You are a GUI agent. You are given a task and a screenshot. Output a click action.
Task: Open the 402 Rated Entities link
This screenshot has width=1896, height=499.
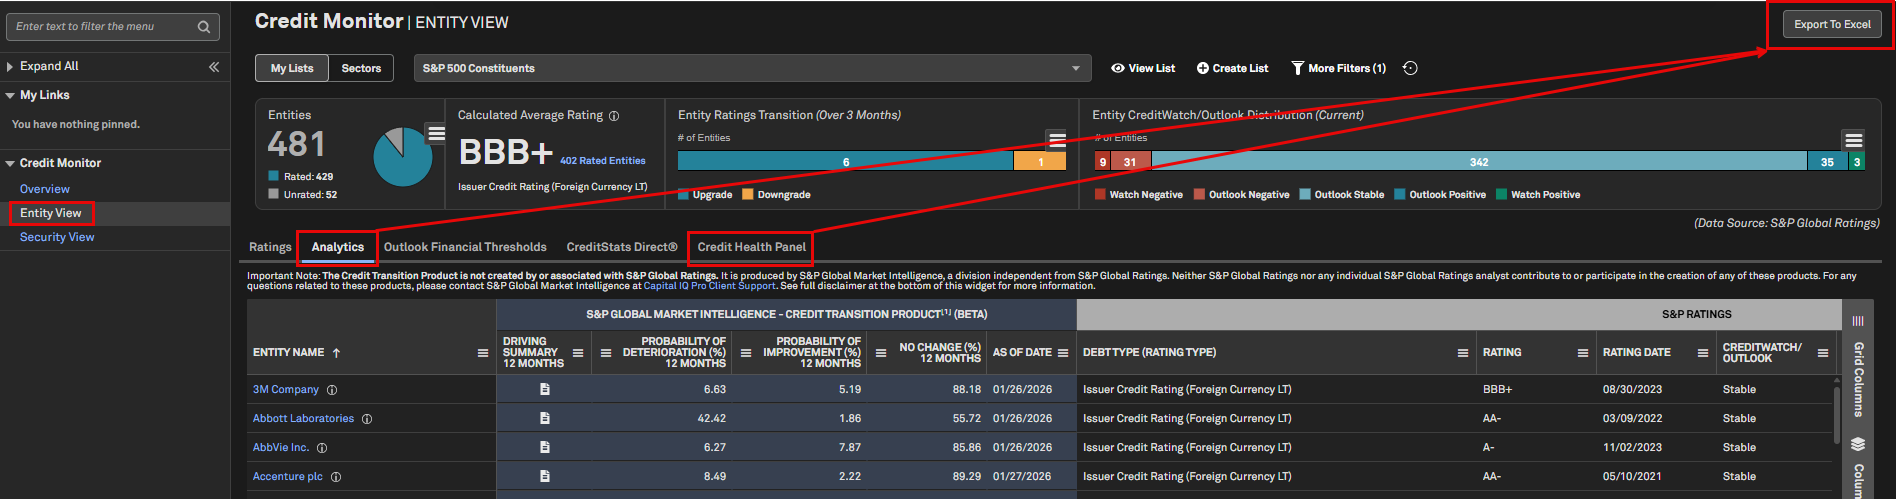pos(603,161)
